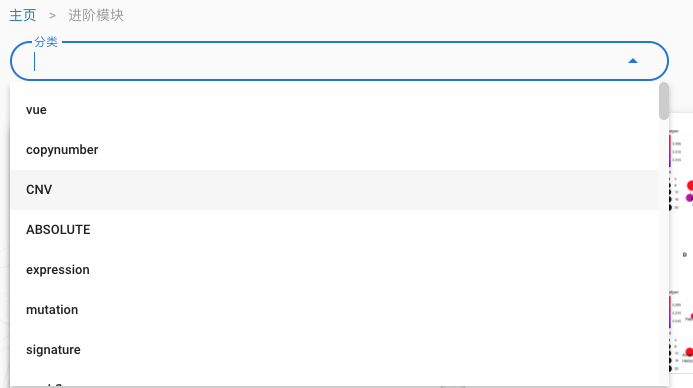Focus the 分类 text input field

pyautogui.click(x=327, y=61)
